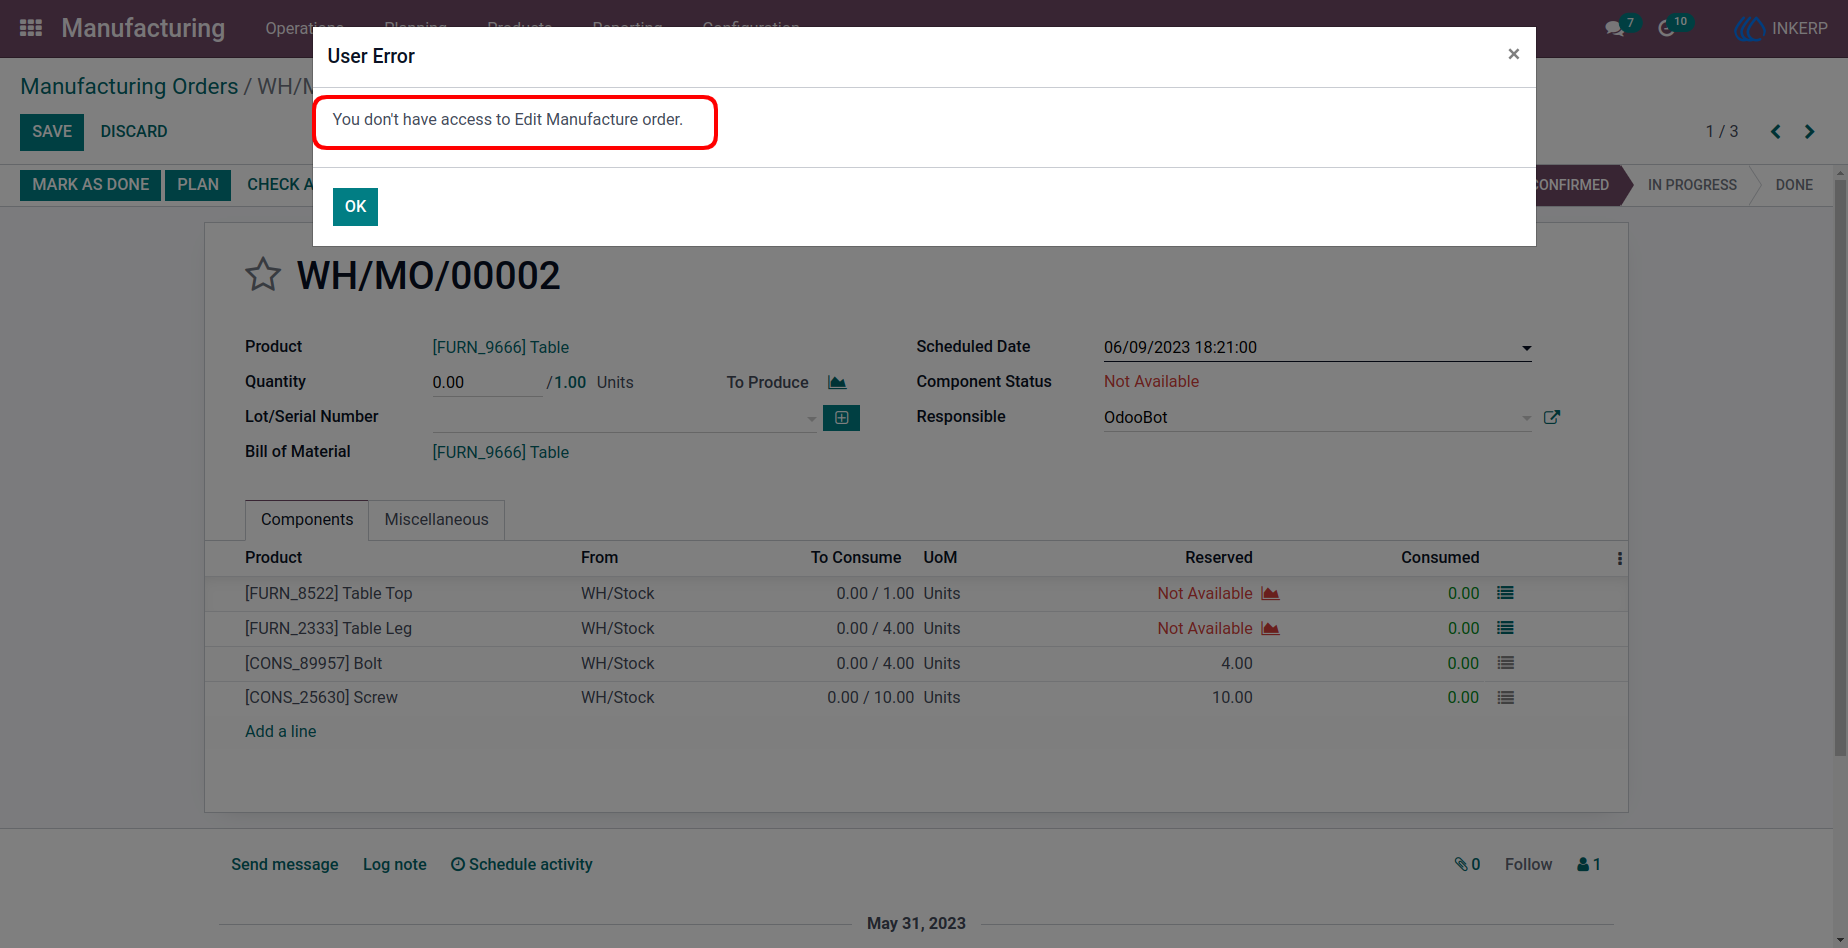The image size is (1848, 948).
Task: Go to next record arrow
Action: click(x=1809, y=132)
